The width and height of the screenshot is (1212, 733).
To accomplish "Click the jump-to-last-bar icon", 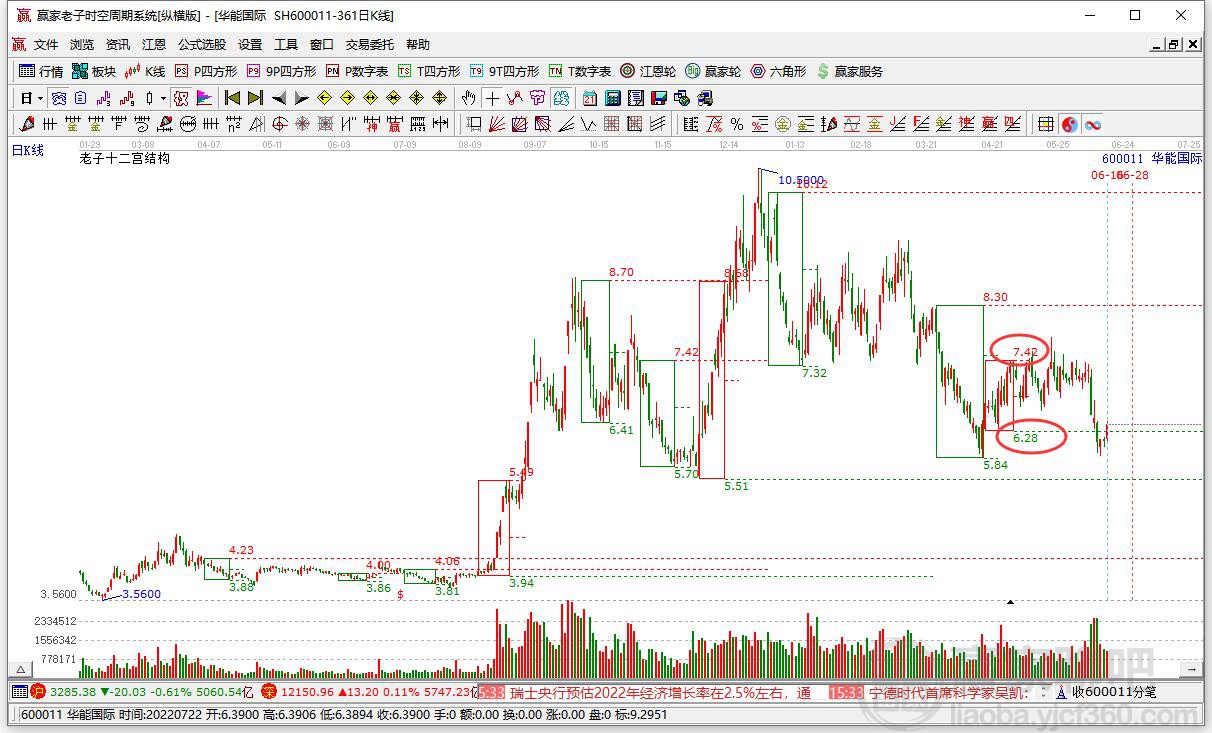I will click(255, 98).
